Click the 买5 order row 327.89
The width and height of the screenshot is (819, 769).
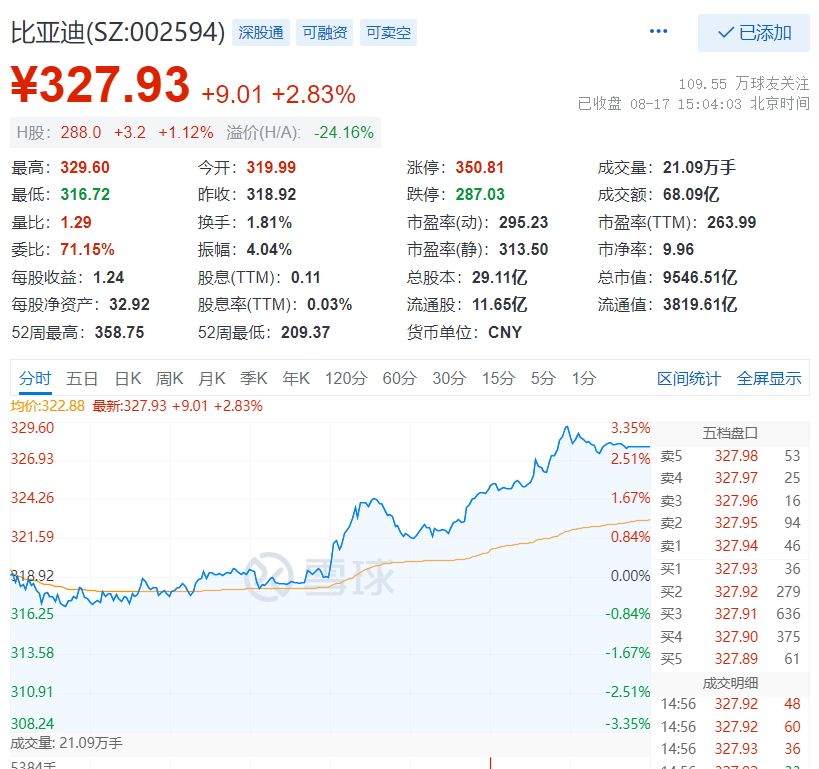pyautogui.click(x=730, y=659)
